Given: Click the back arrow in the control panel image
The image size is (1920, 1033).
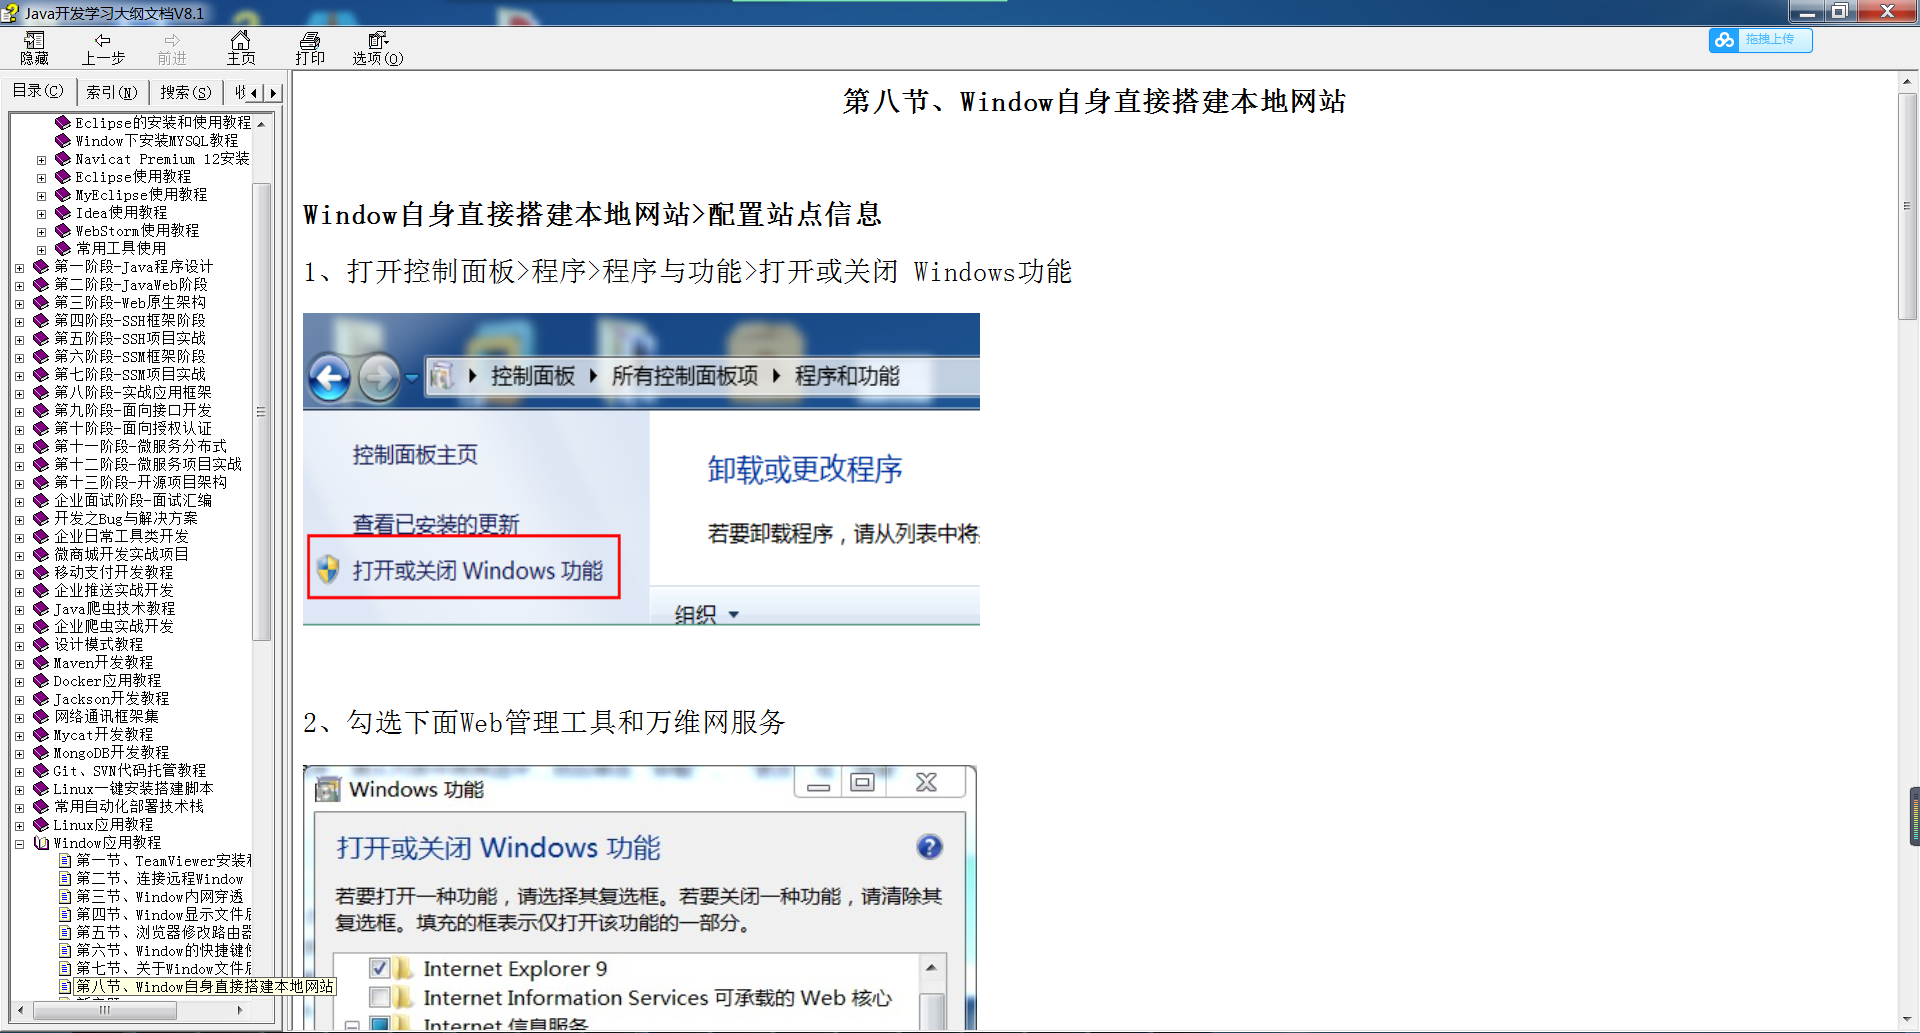Looking at the screenshot, I should click(x=329, y=378).
